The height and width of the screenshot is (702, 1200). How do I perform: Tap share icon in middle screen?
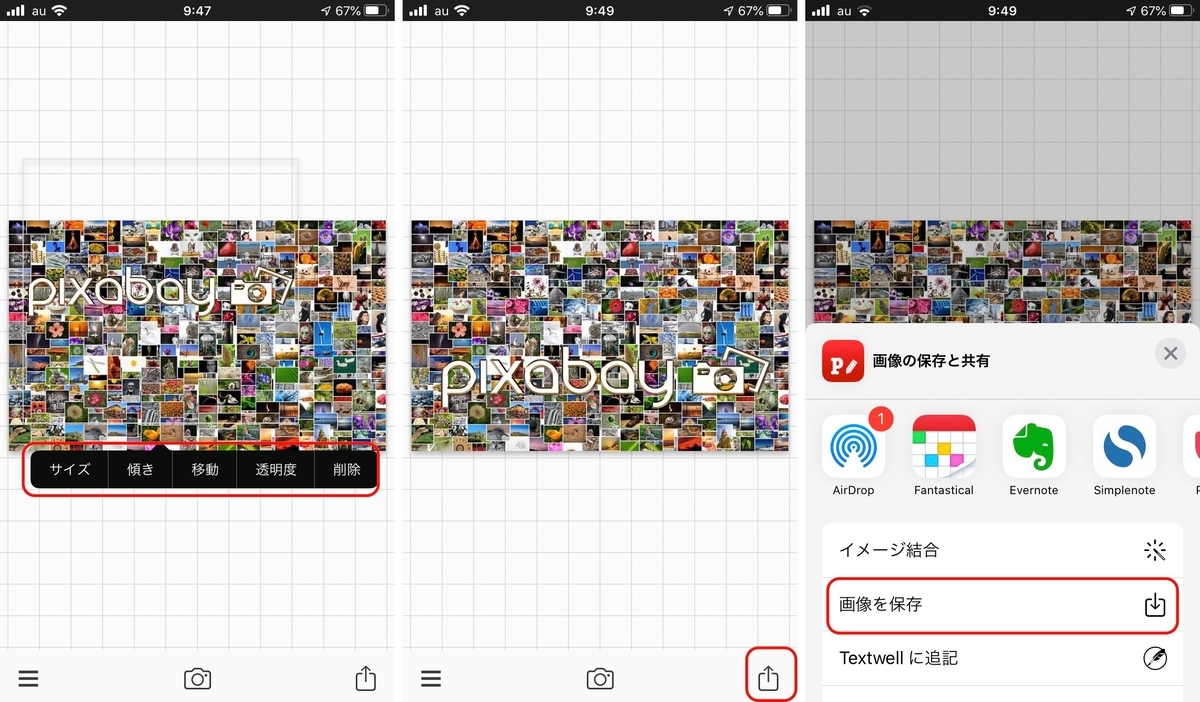pyautogui.click(x=768, y=677)
